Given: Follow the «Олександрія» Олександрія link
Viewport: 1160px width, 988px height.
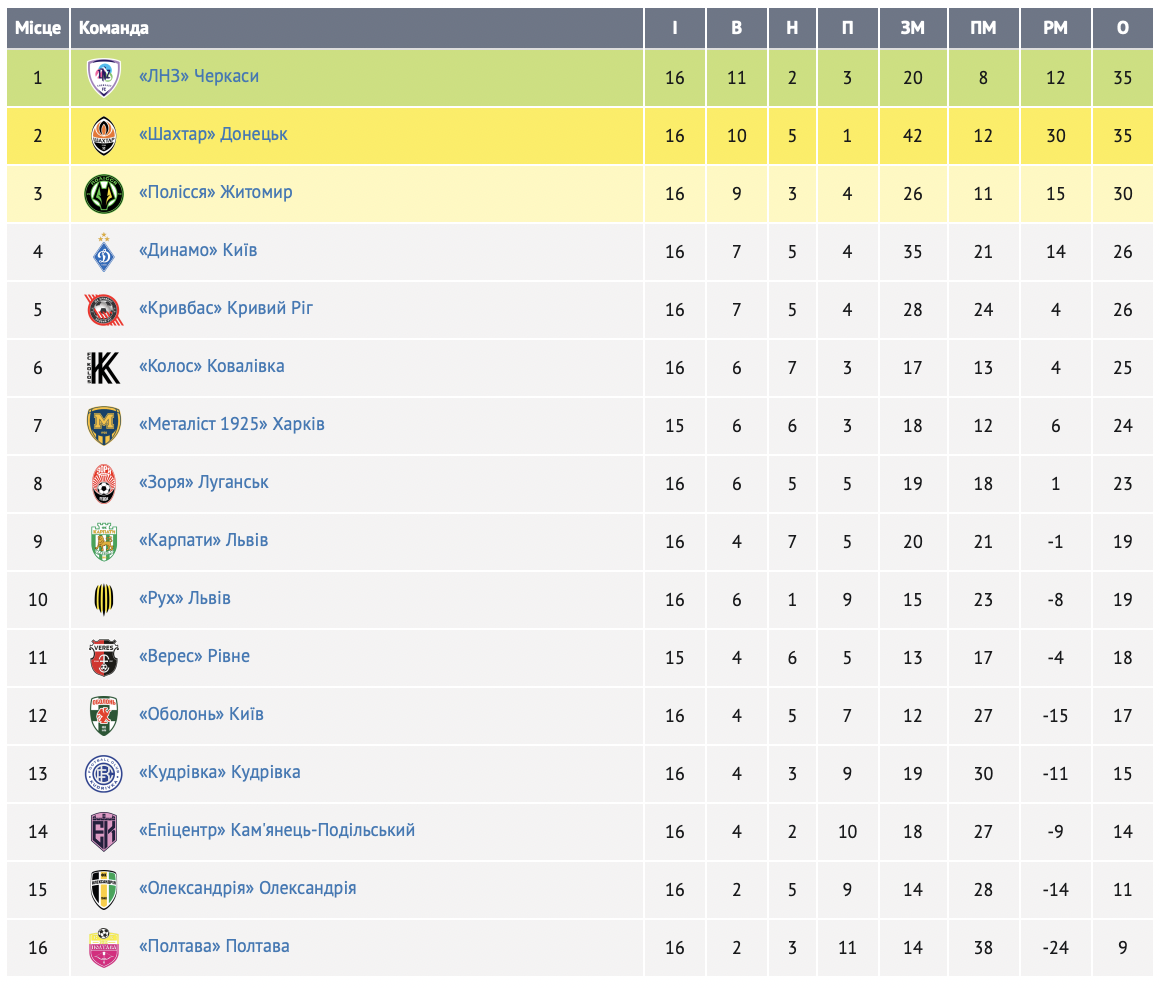Looking at the screenshot, I should click(247, 888).
